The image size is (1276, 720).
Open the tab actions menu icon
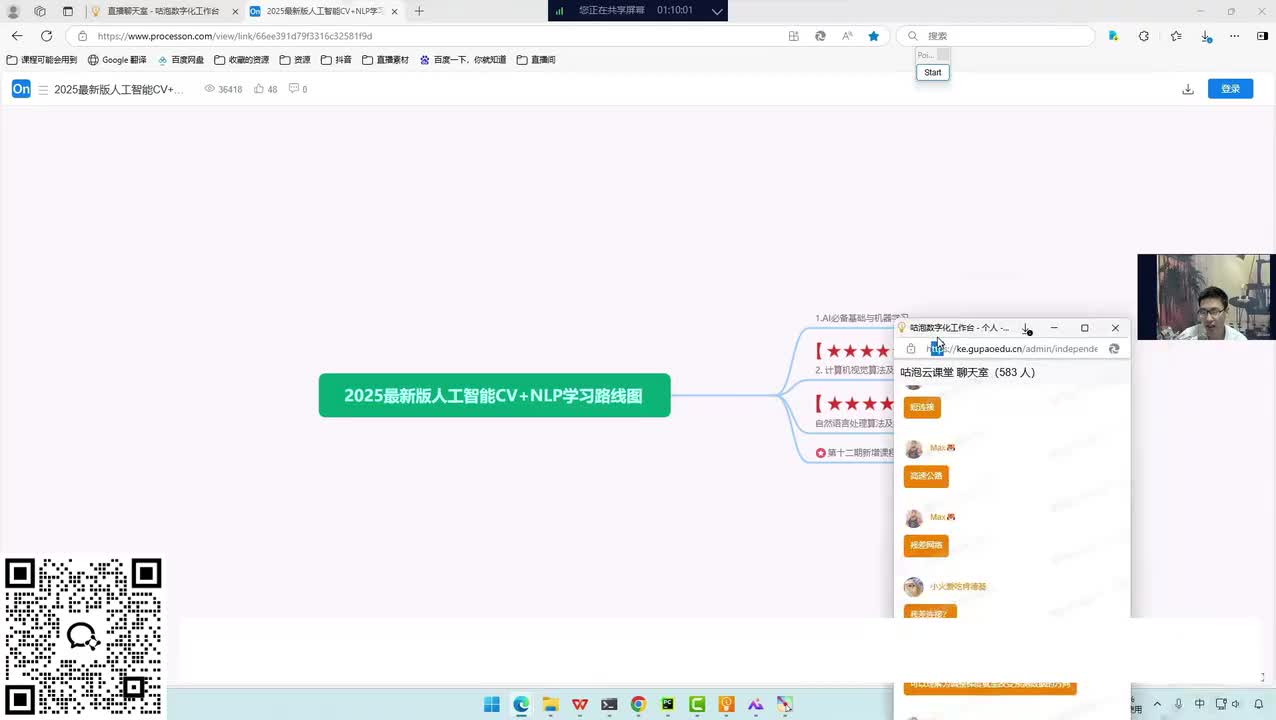pyautogui.click(x=68, y=11)
